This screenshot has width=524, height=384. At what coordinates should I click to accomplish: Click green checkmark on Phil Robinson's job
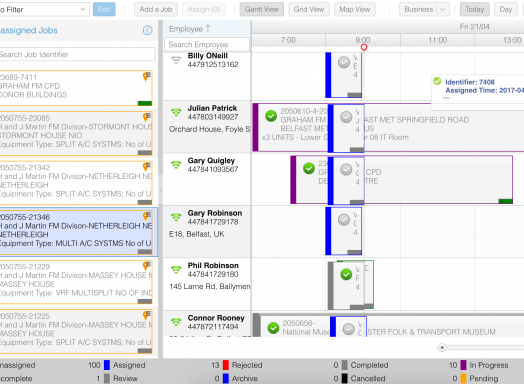coord(346,274)
